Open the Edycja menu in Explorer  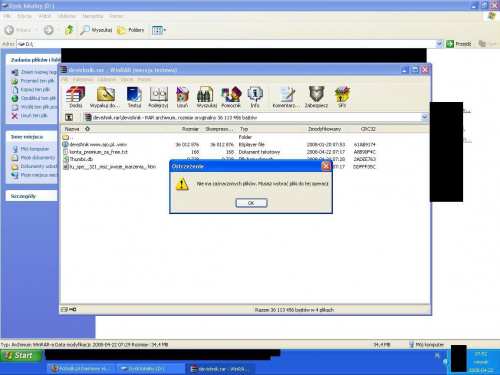click(x=24, y=16)
